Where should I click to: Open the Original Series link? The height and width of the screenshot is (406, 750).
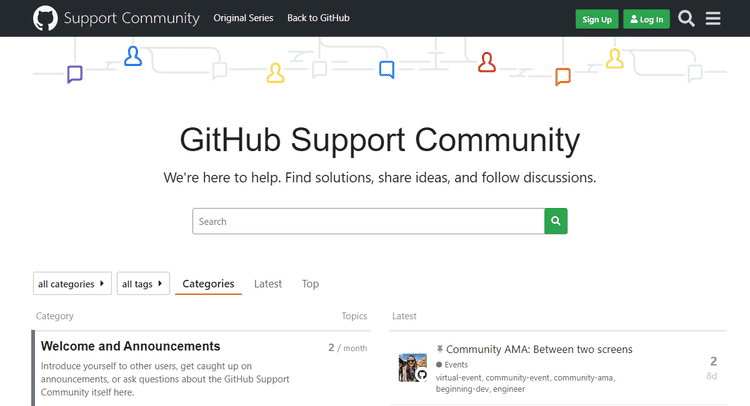[x=242, y=18]
